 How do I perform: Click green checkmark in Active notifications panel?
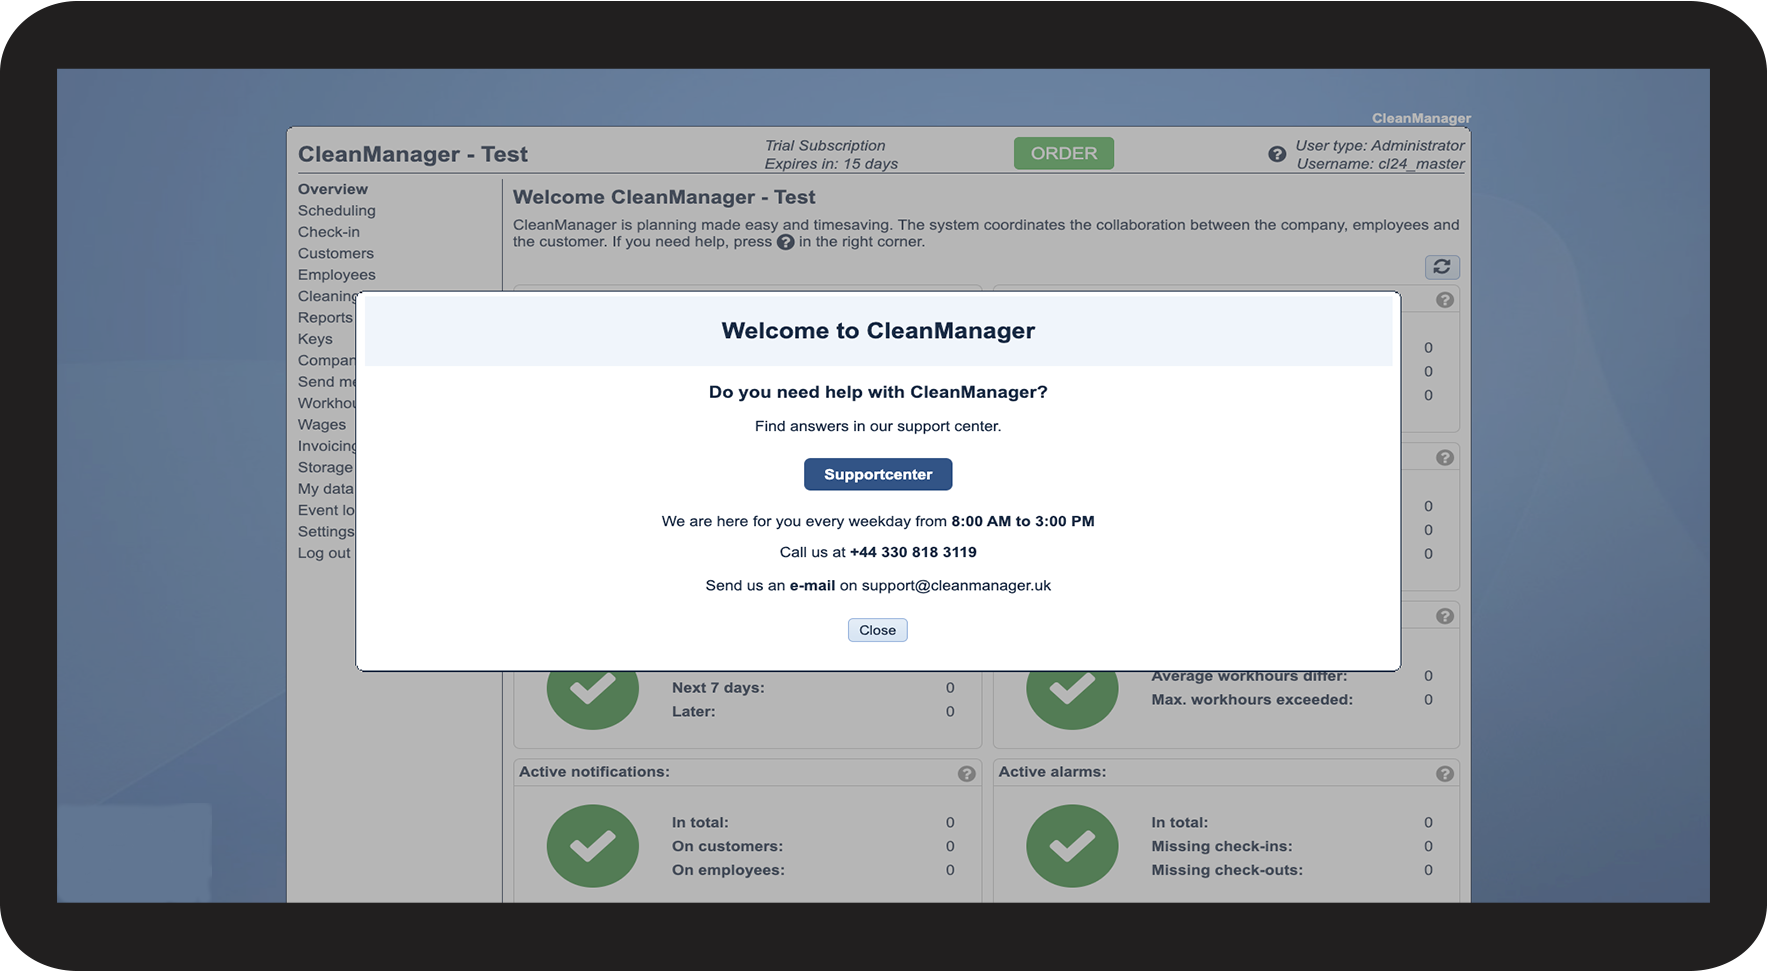tap(593, 846)
